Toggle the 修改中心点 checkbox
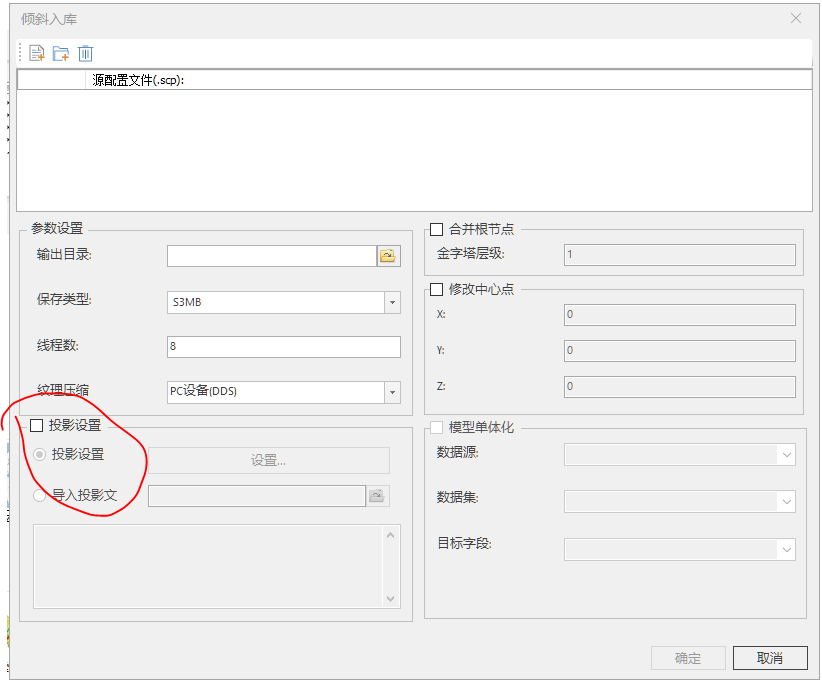822x681 pixels. point(436,289)
